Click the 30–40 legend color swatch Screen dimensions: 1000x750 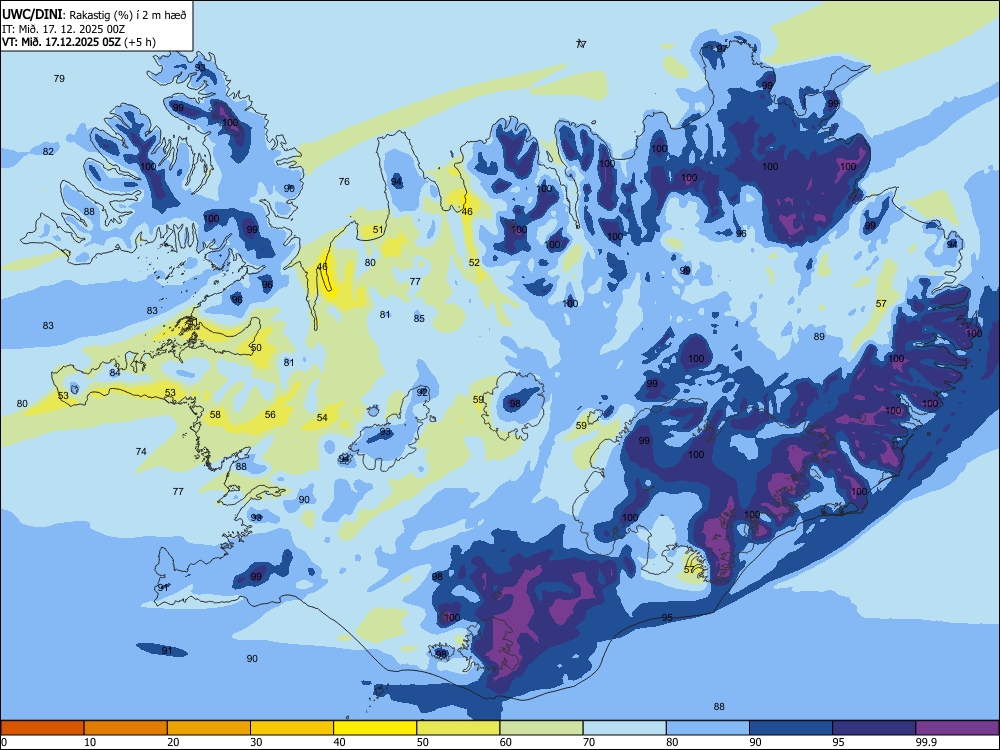292,728
